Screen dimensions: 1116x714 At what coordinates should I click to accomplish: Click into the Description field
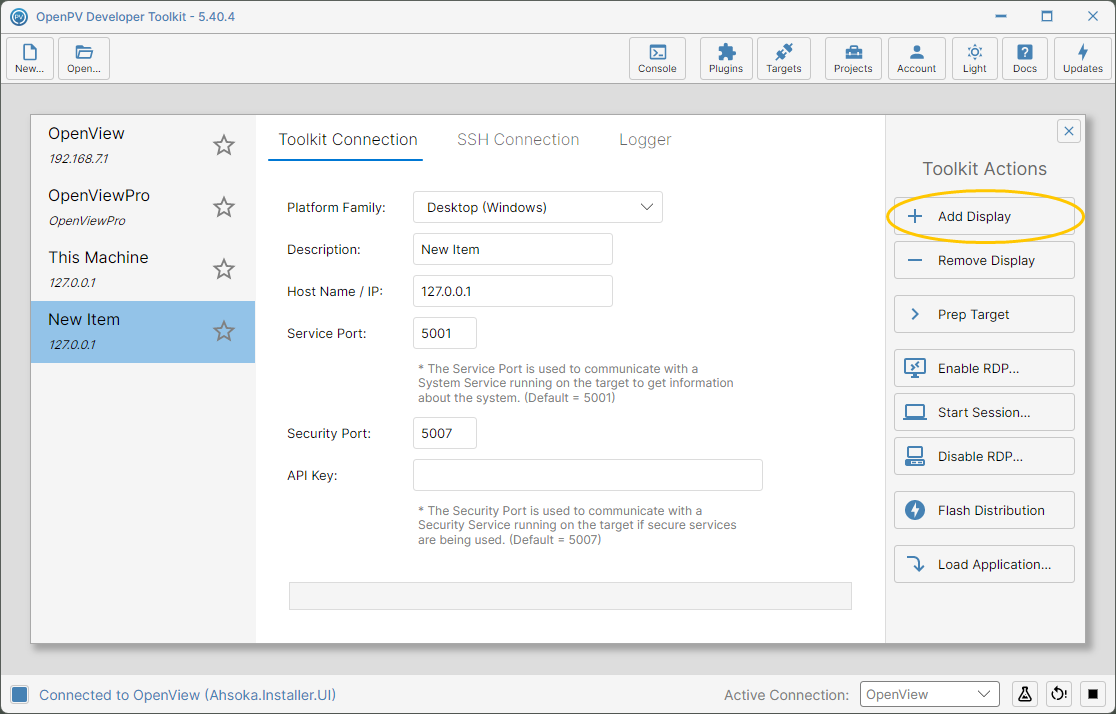[512, 249]
